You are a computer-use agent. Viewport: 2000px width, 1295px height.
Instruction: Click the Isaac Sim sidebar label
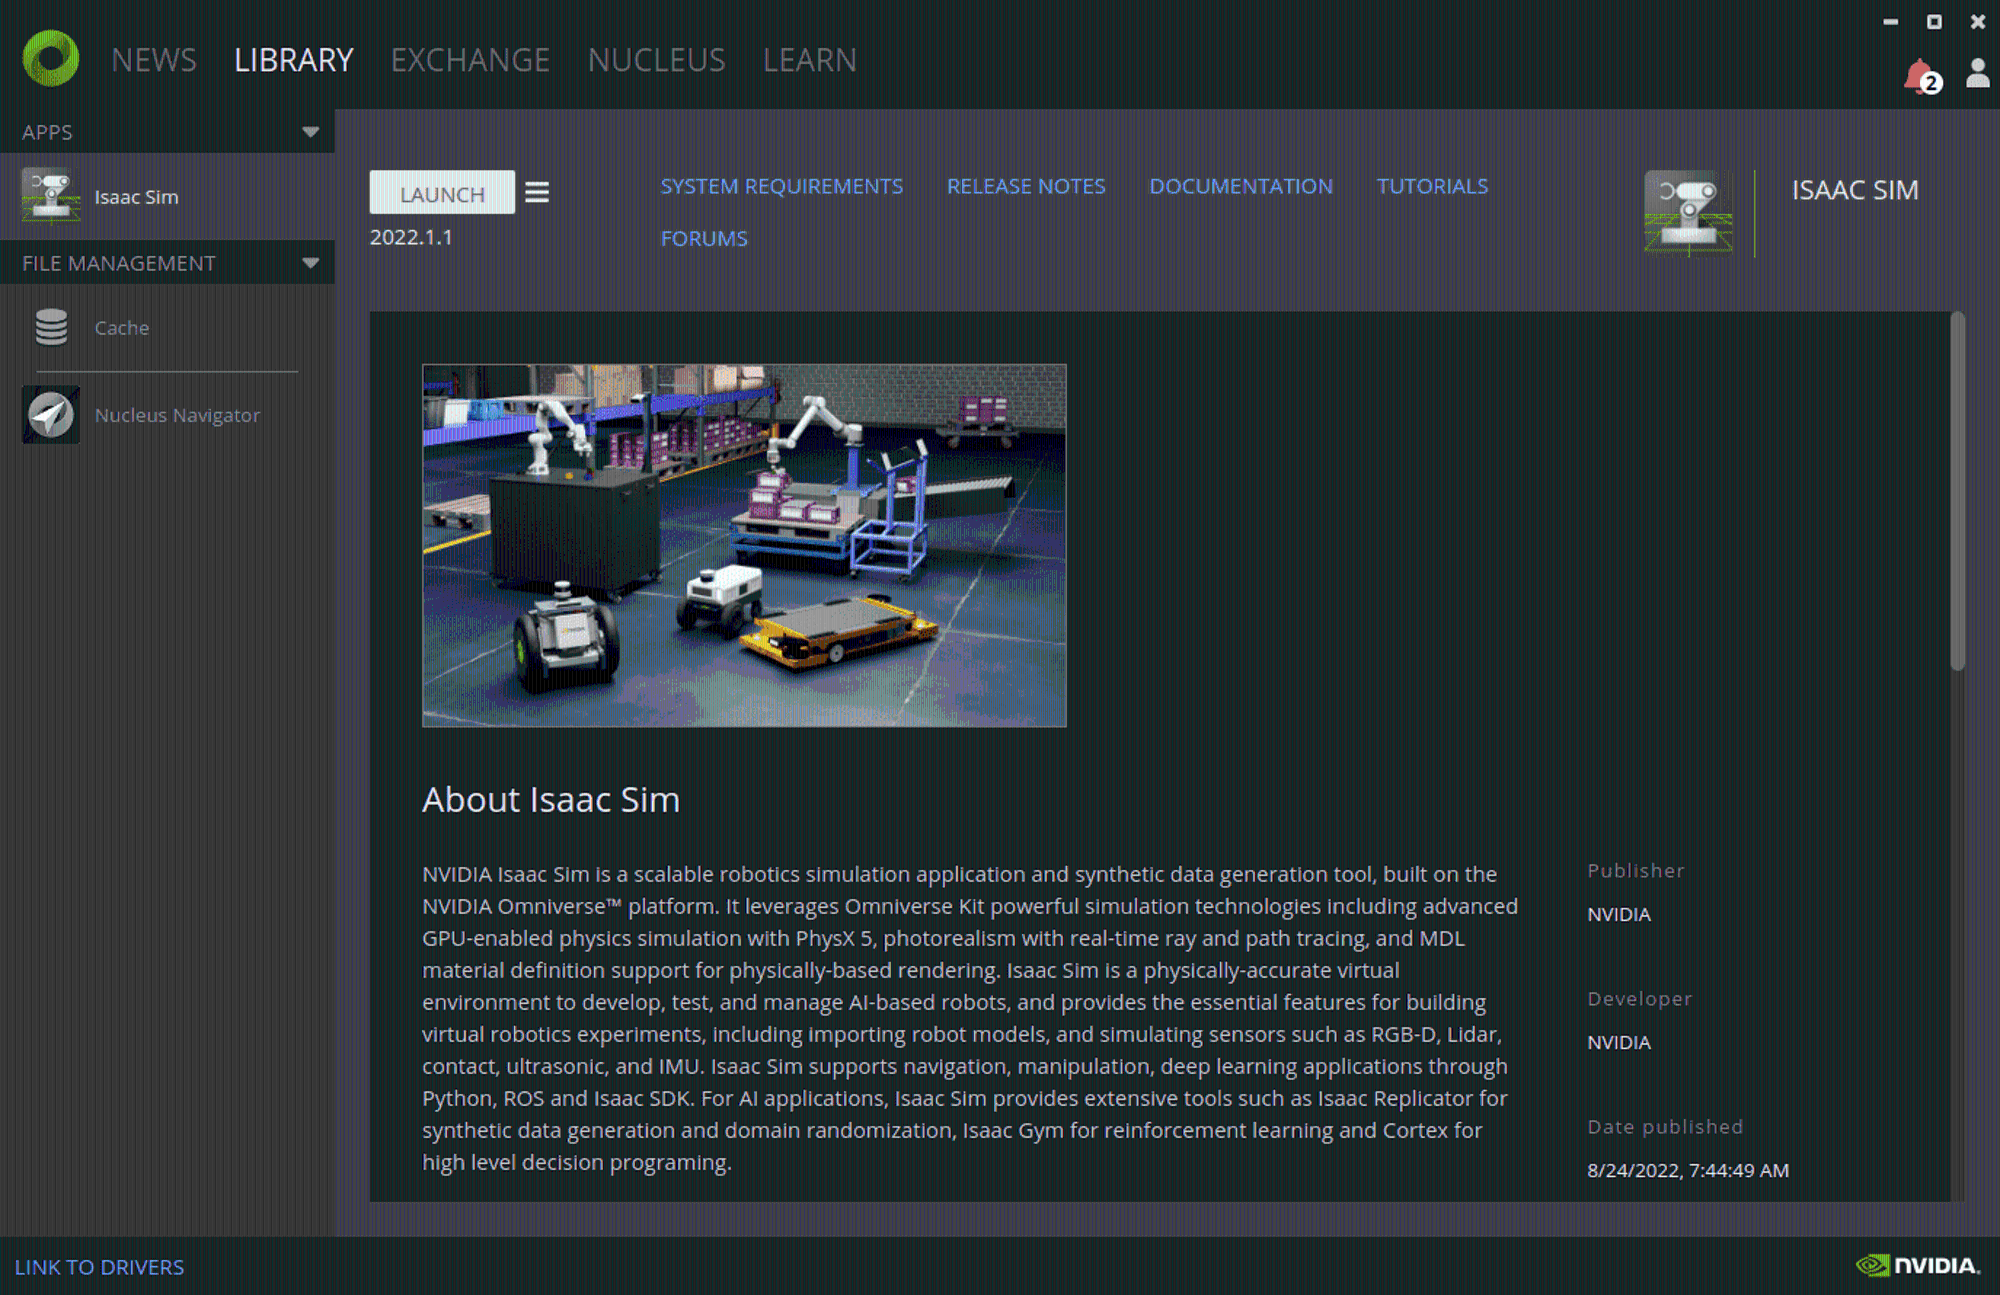coord(136,197)
